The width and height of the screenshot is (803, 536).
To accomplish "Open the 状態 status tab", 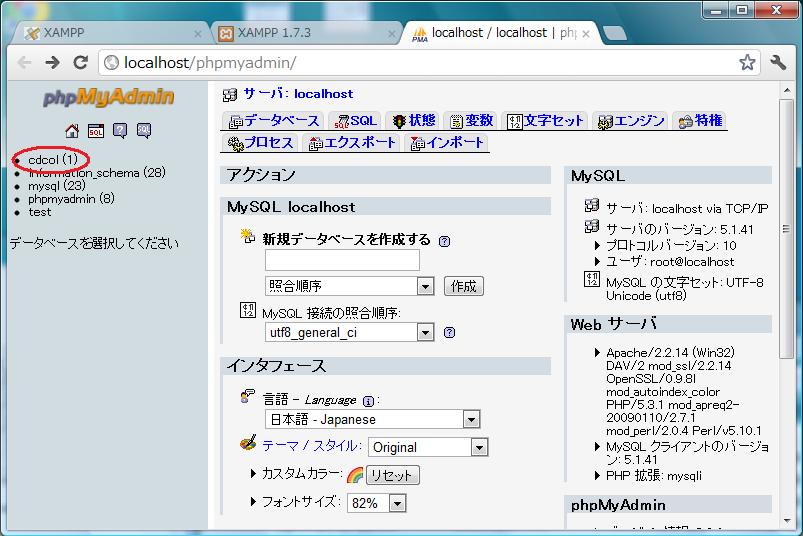I will tap(413, 121).
